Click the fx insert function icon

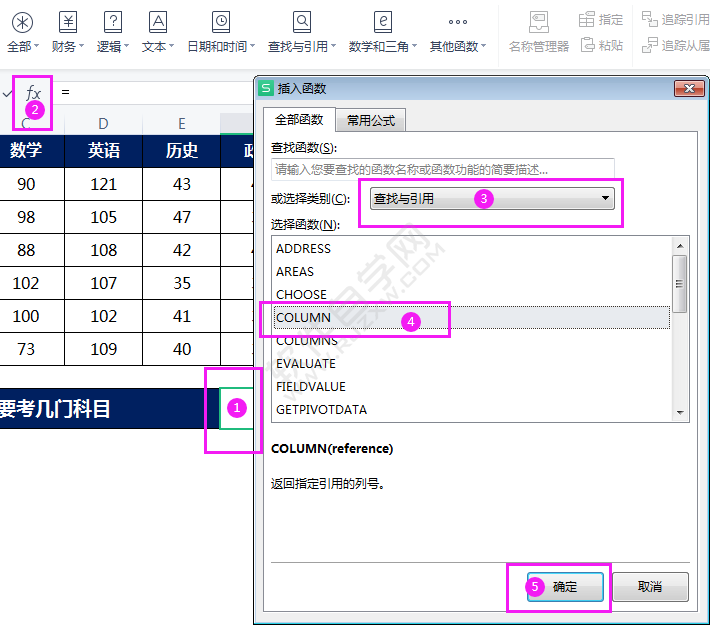33,93
